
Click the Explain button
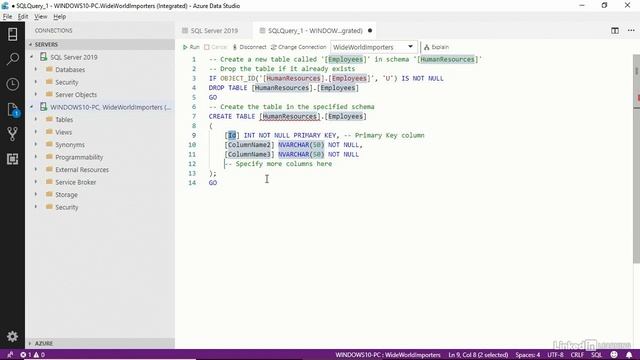coord(436,47)
